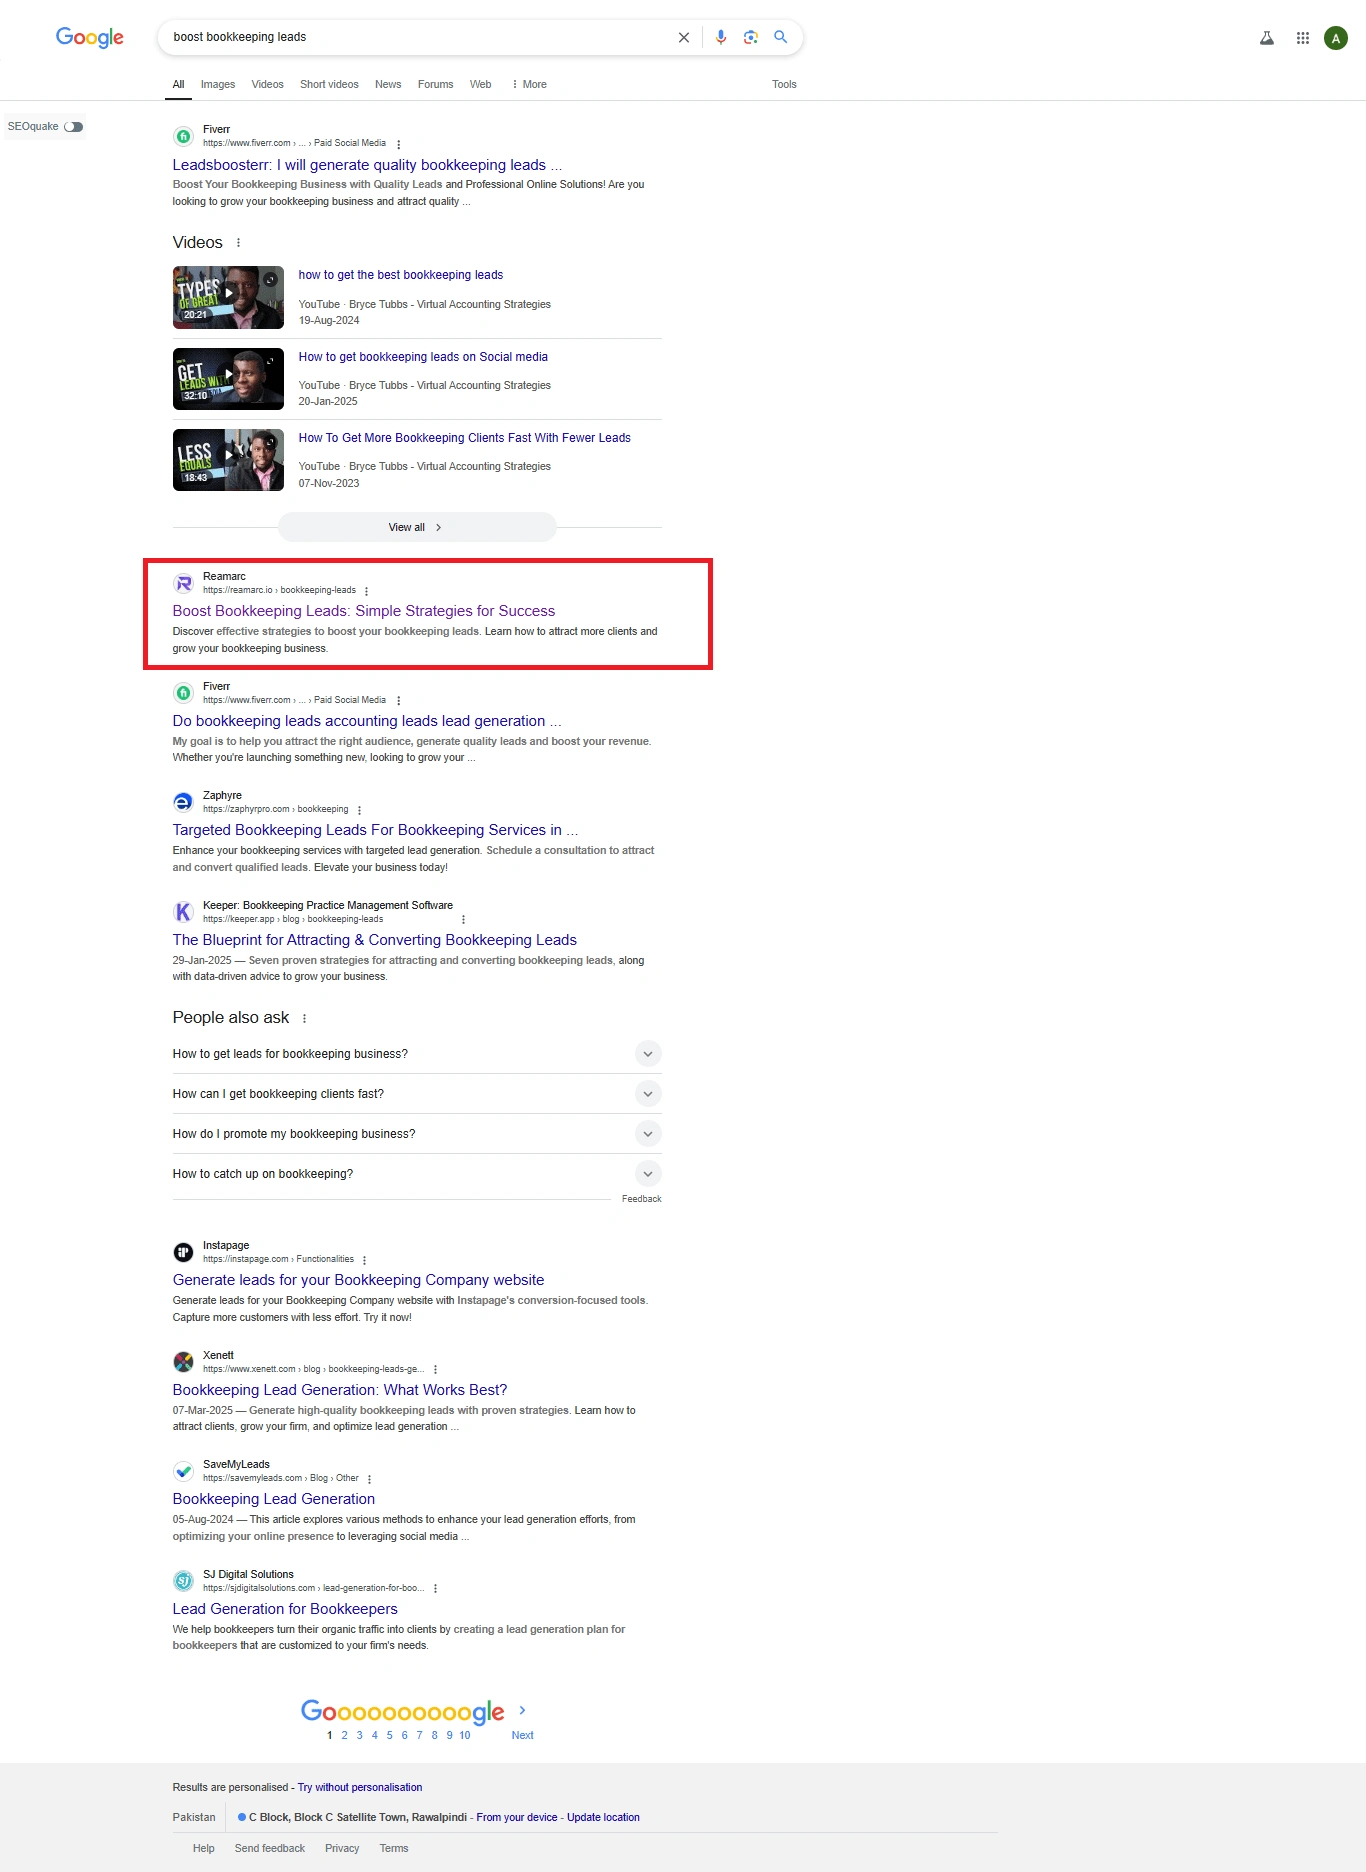
Task: Click inside the search input field
Action: click(x=420, y=37)
